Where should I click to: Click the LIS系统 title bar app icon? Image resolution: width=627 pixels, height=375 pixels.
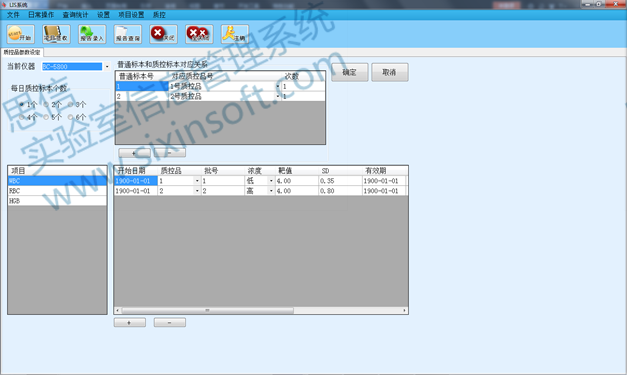(5, 5)
